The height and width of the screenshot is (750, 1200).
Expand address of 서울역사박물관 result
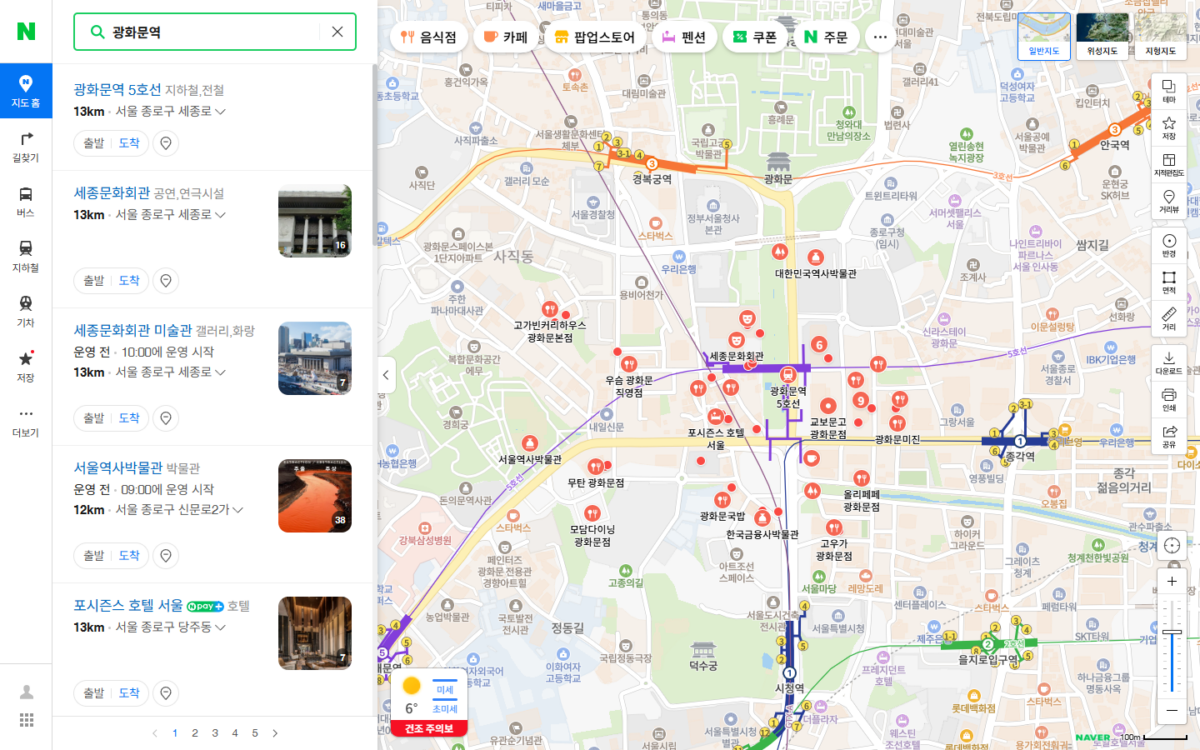237,510
